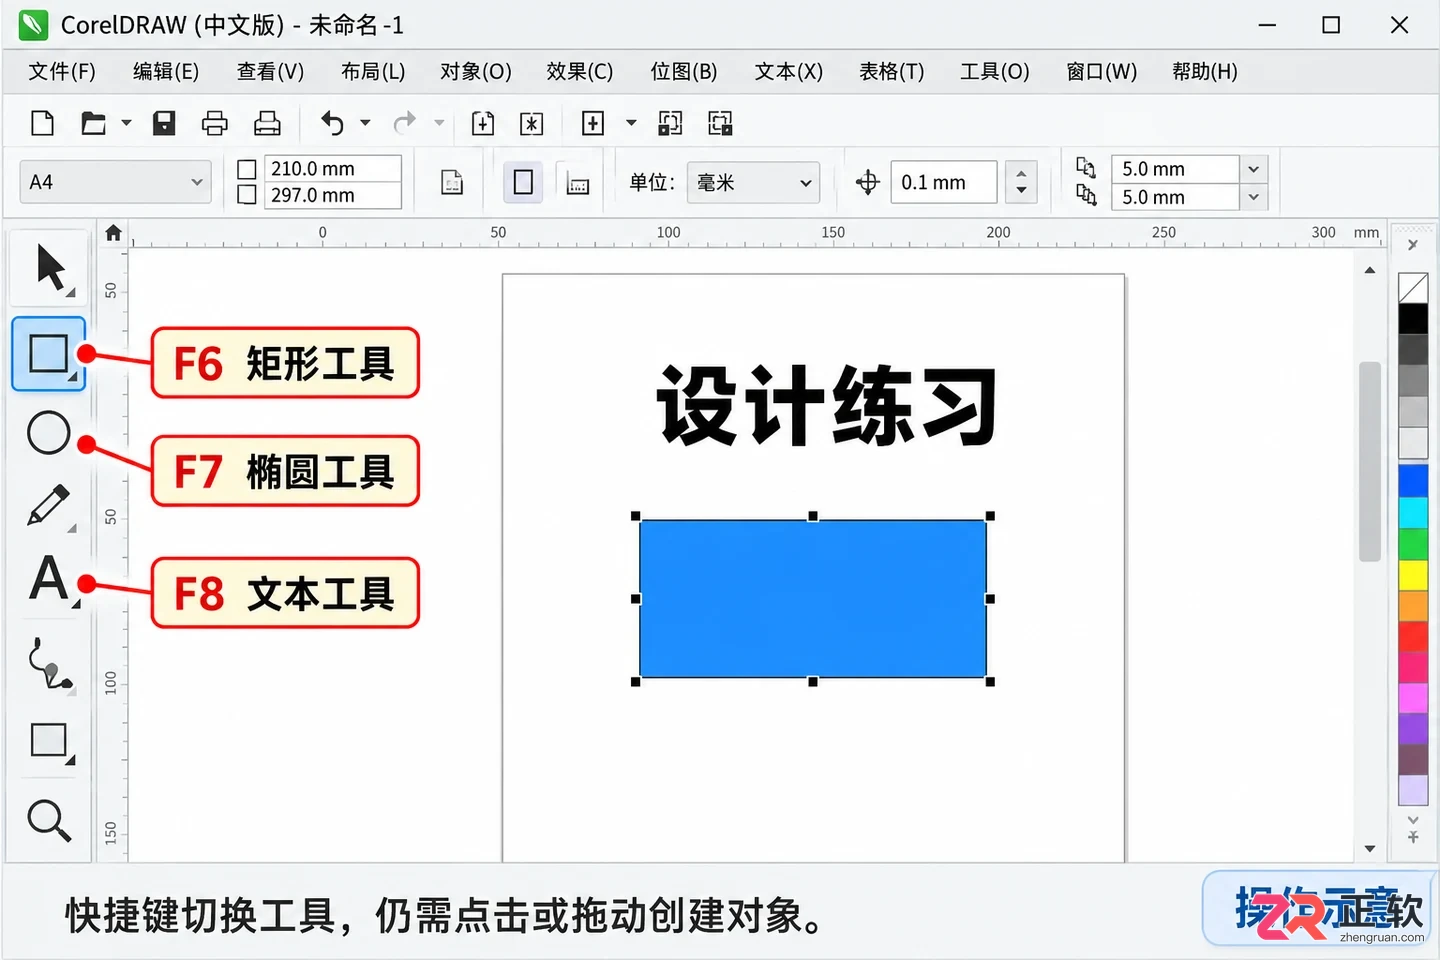This screenshot has height=960, width=1440.
Task: Click the home icon at ruler origin
Action: [x=113, y=233]
